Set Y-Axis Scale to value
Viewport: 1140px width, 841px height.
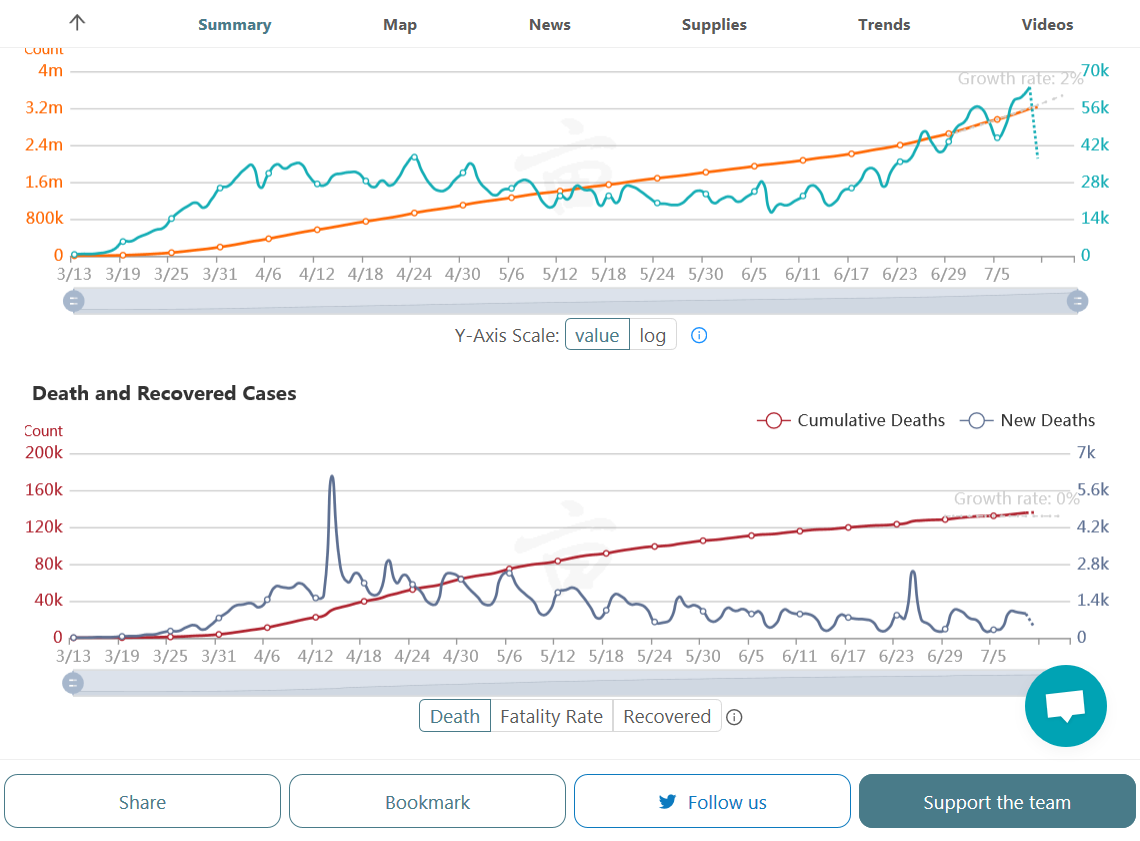pyautogui.click(x=597, y=336)
